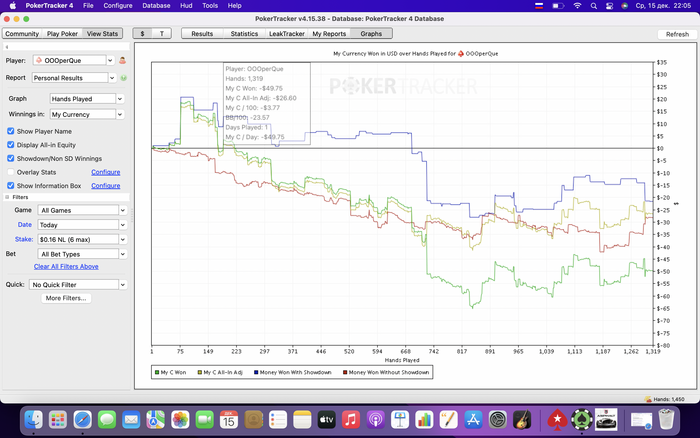Open Maps from the dock
This screenshot has height=438, width=700.
click(x=155, y=420)
